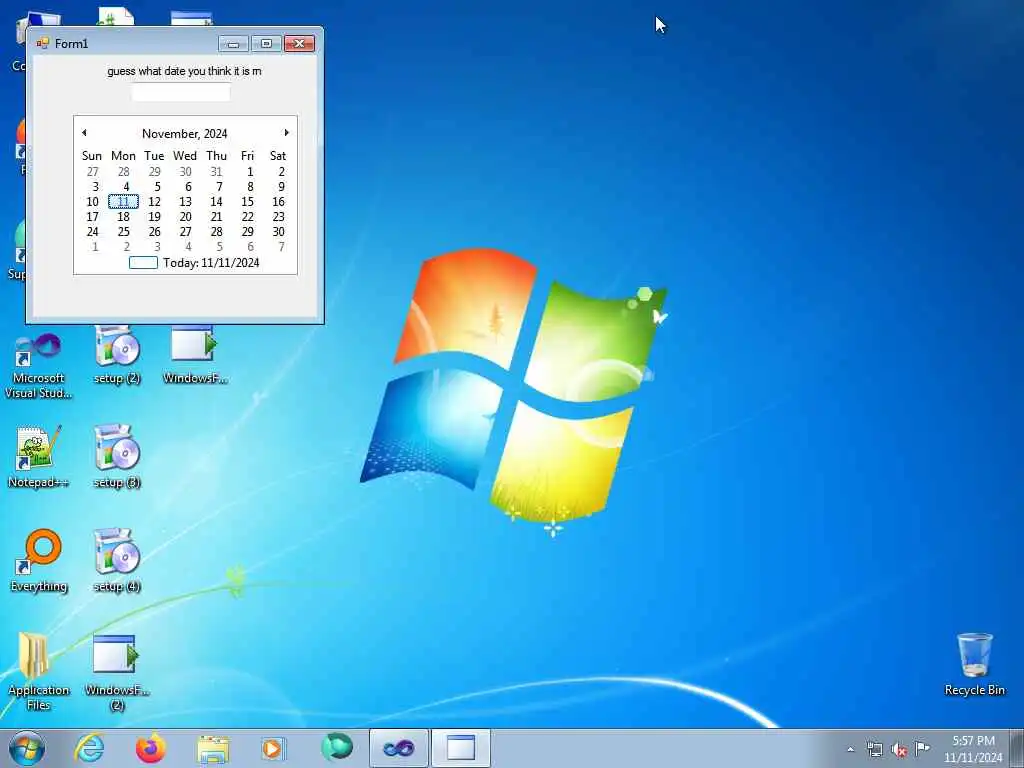The width and height of the screenshot is (1024, 768).
Task: Close the Form1 window
Action: (300, 44)
